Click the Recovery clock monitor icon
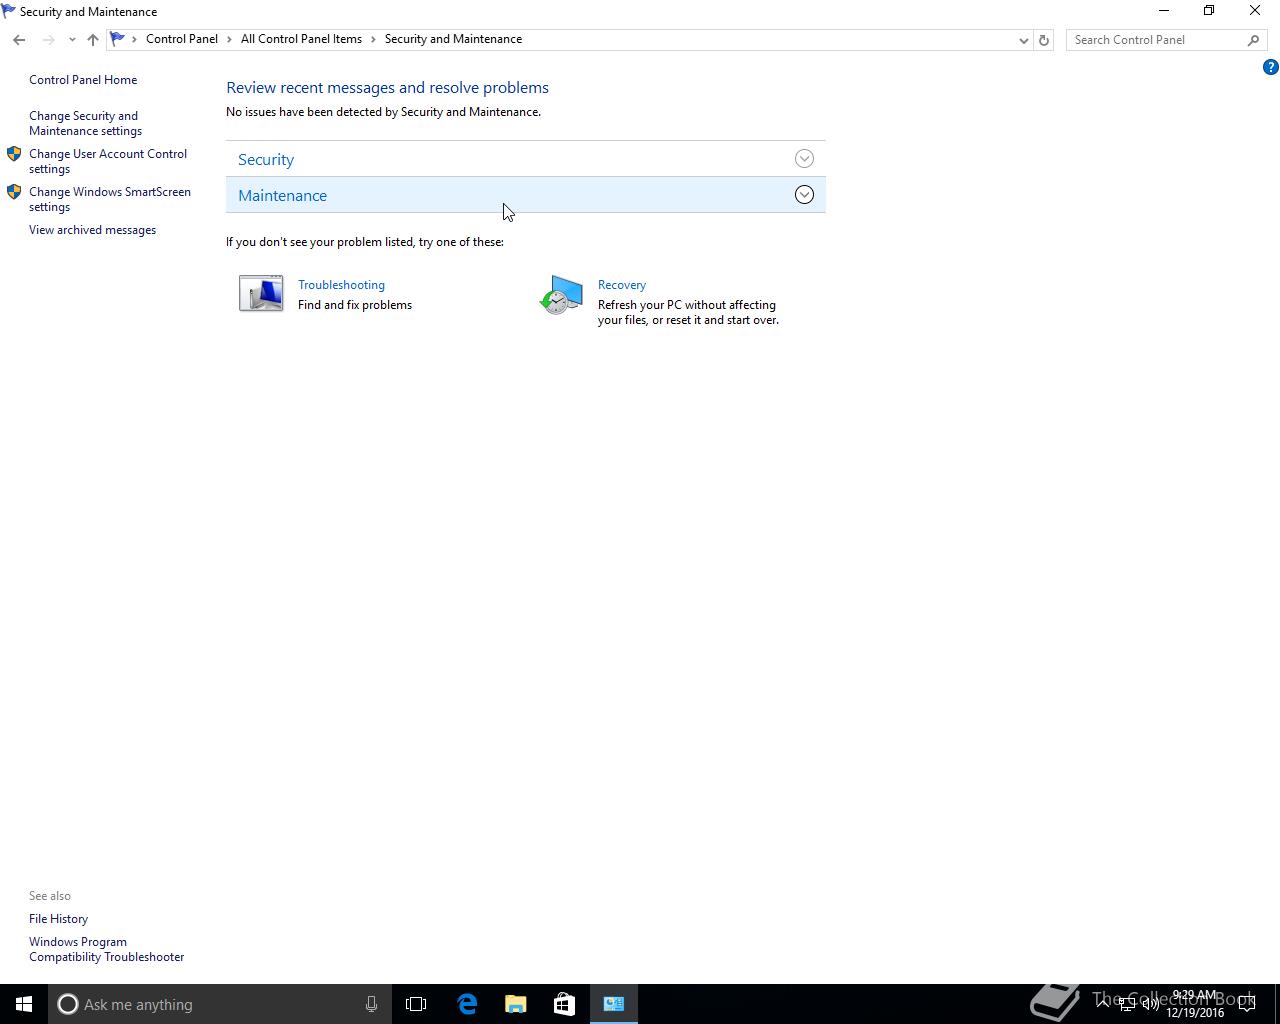1280x1024 pixels. click(561, 295)
